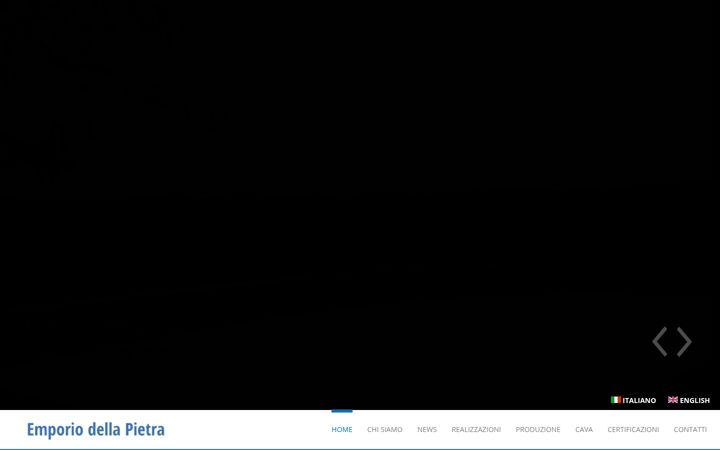
Task: Open REALIZZAZIONI from the navigation bar
Action: [x=476, y=429]
